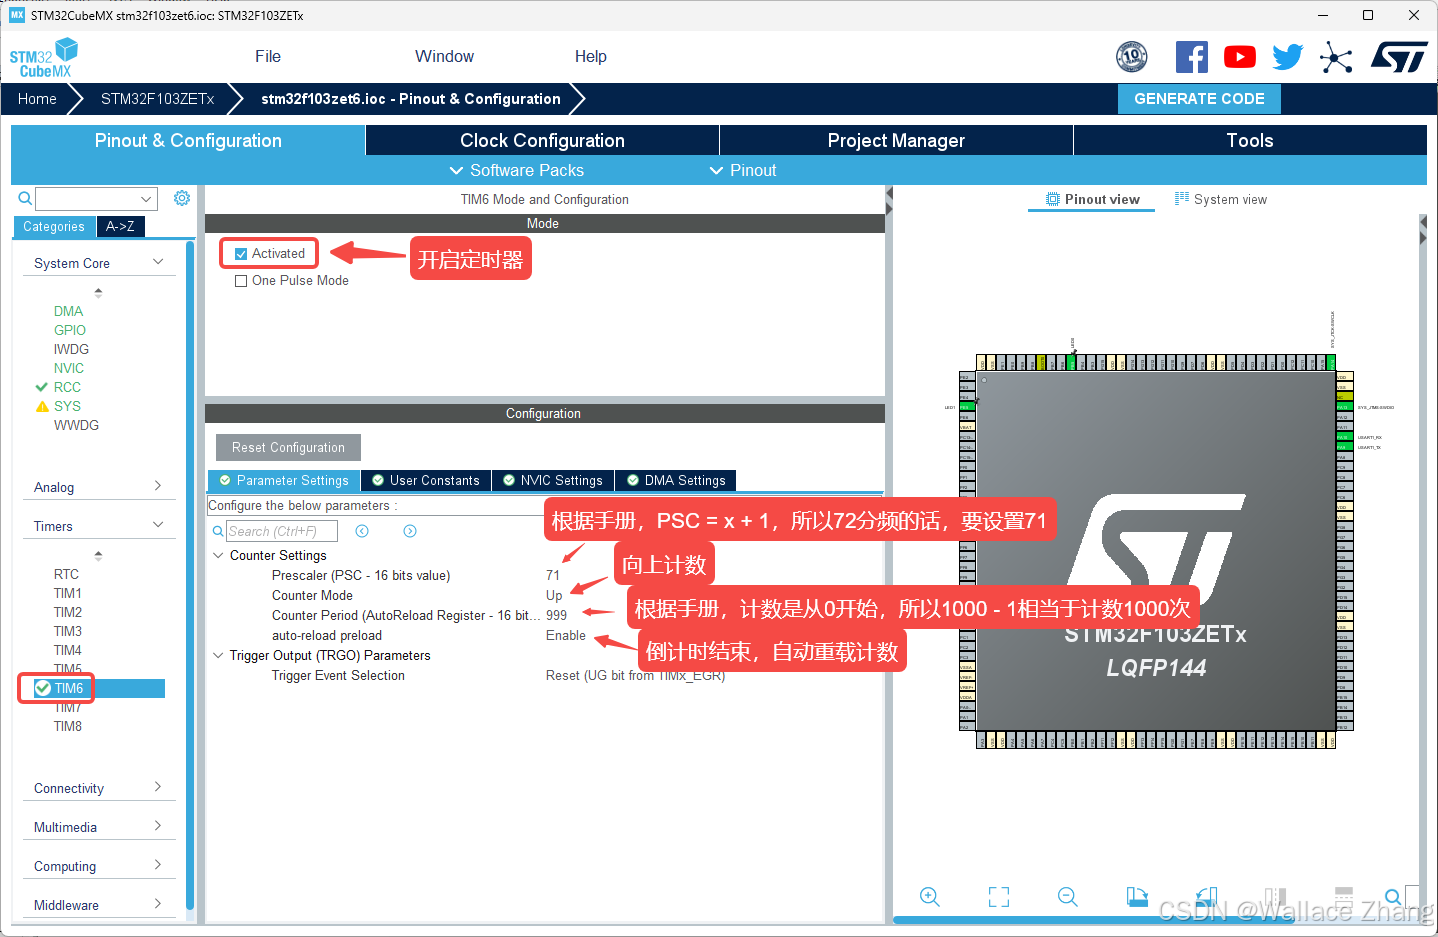Viewport: 1438px width, 937px height.
Task: Open the NVIC Settings tab
Action: (553, 481)
